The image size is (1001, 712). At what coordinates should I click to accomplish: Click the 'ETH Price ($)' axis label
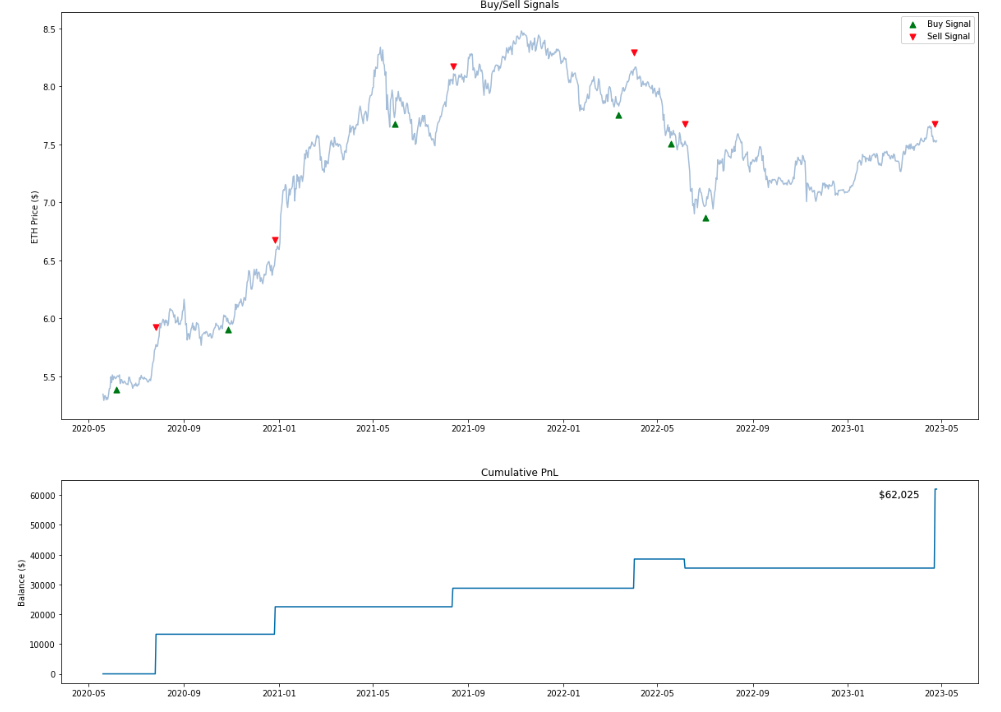[35, 217]
